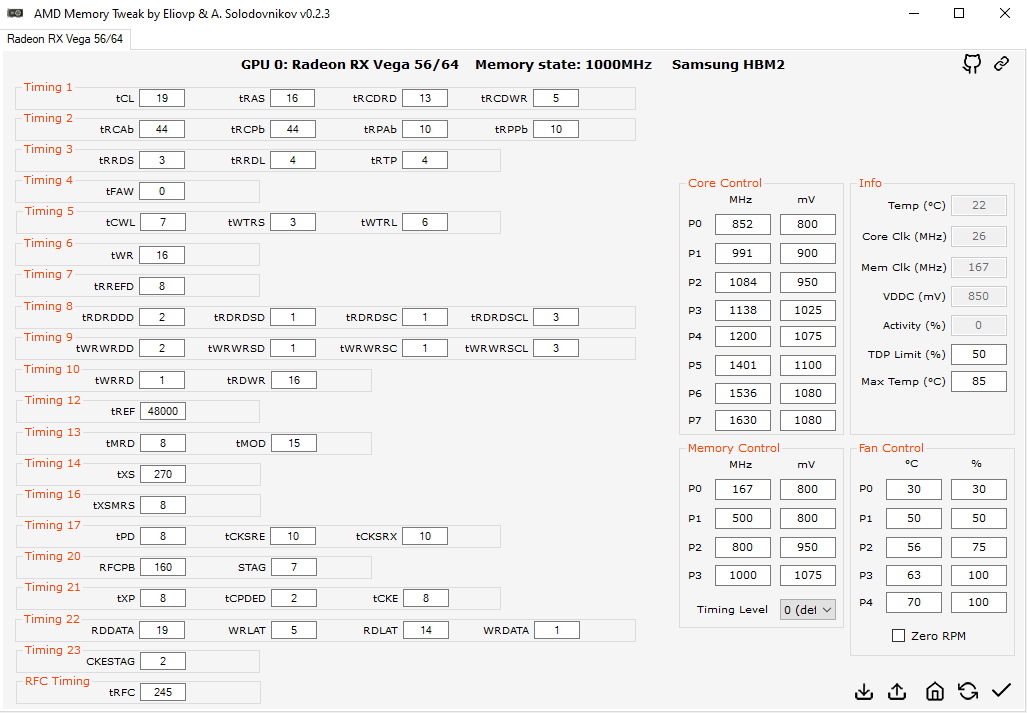Click Core Control P7 MHz field 1630
1027x713 pixels.
coord(743,420)
